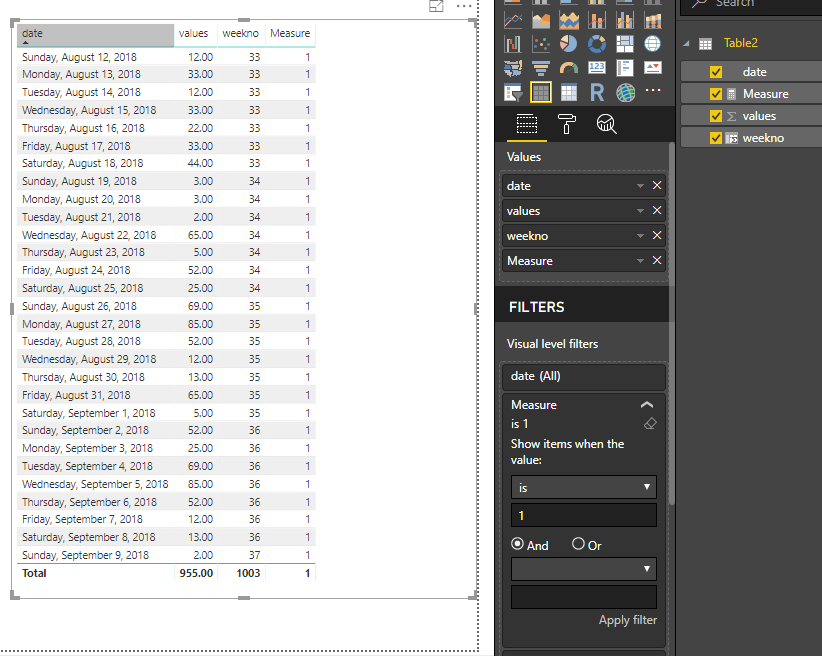822x656 pixels.
Task: Switch to the Format paint-roller tab
Action: click(x=567, y=124)
